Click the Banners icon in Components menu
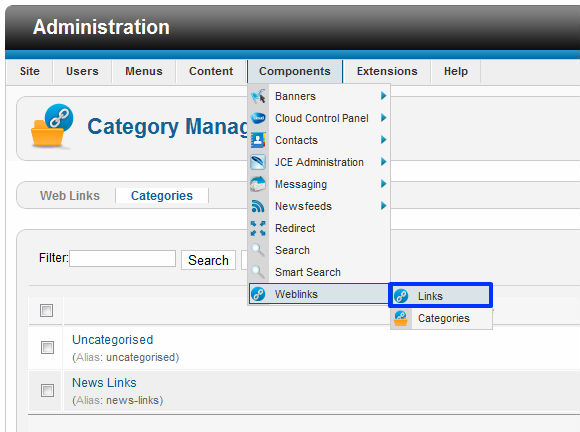The height and width of the screenshot is (432, 580). (258, 96)
